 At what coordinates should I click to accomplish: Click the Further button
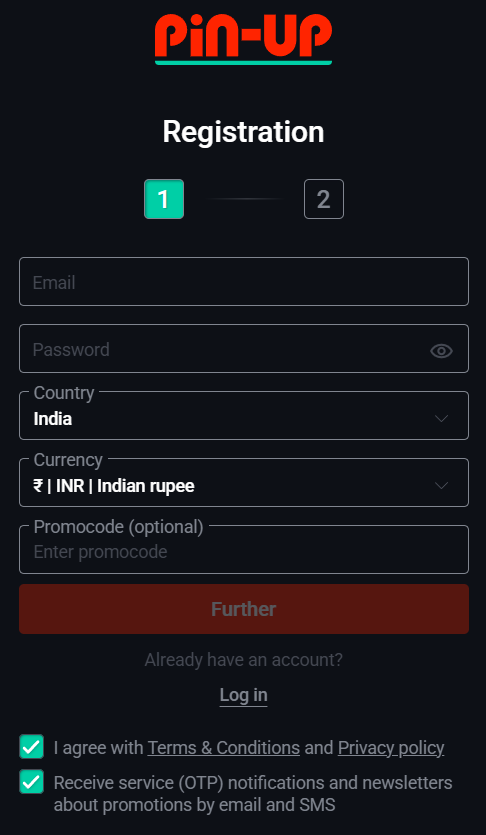coord(244,609)
